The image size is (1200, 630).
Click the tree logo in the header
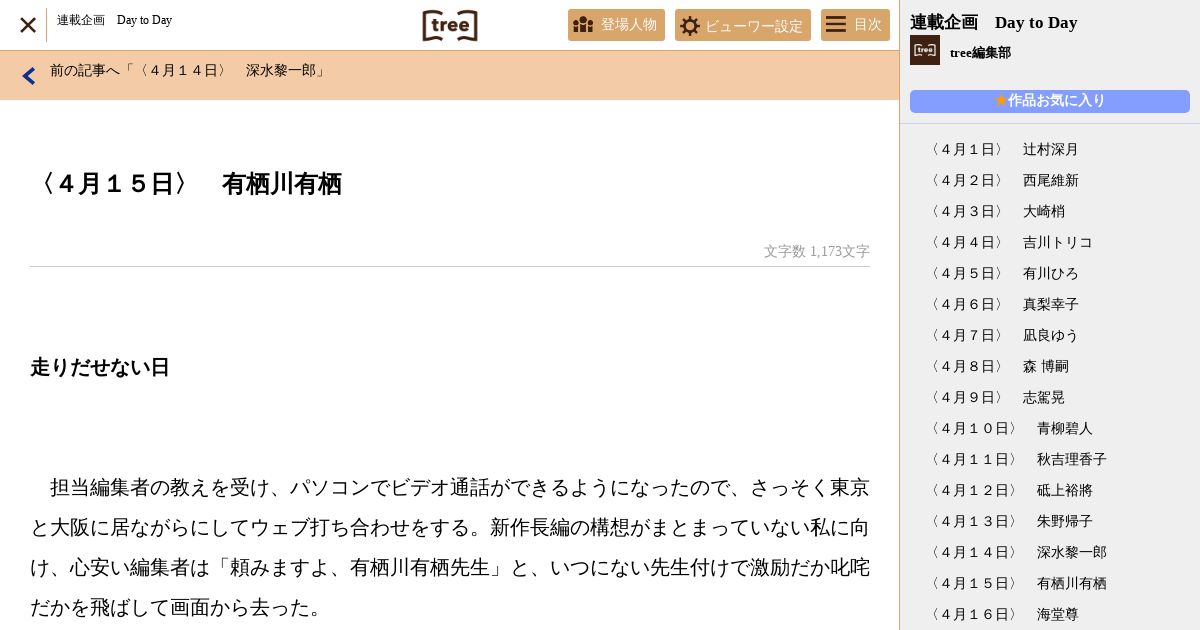pos(450,25)
